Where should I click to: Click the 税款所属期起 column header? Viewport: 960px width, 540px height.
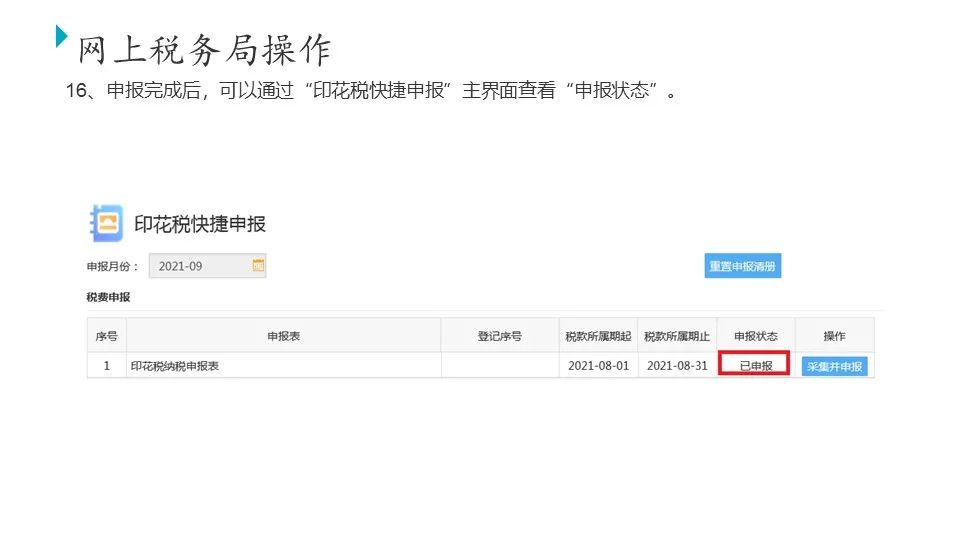pyautogui.click(x=598, y=336)
